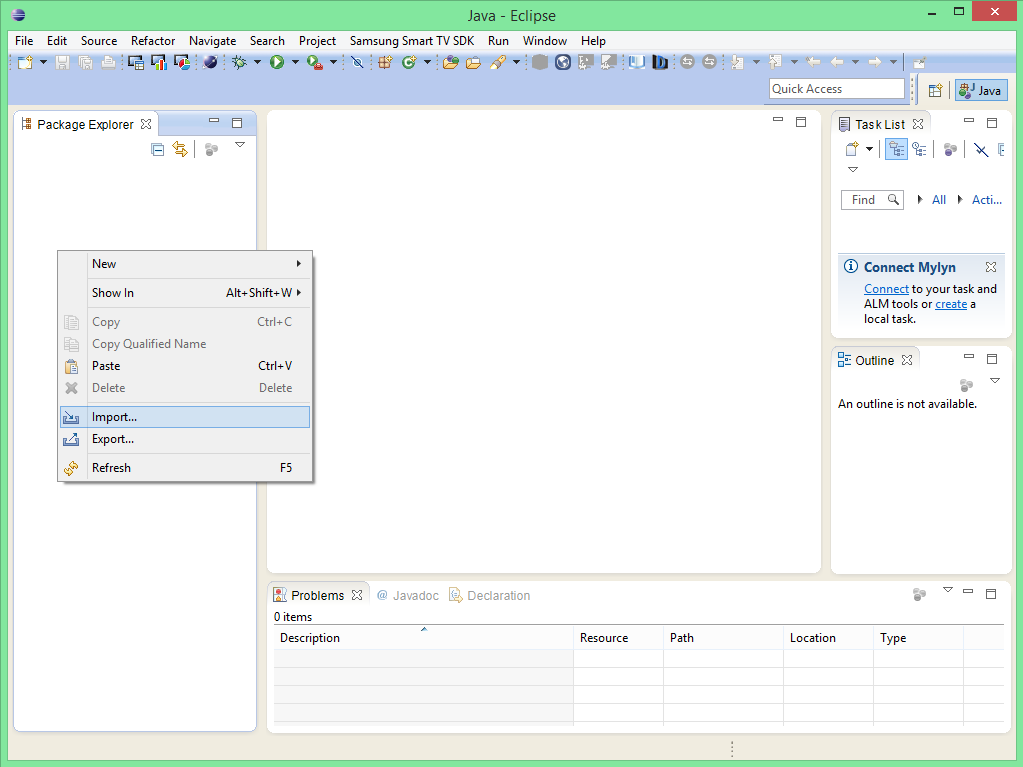Open the External Tools dropdown arrow

333,63
